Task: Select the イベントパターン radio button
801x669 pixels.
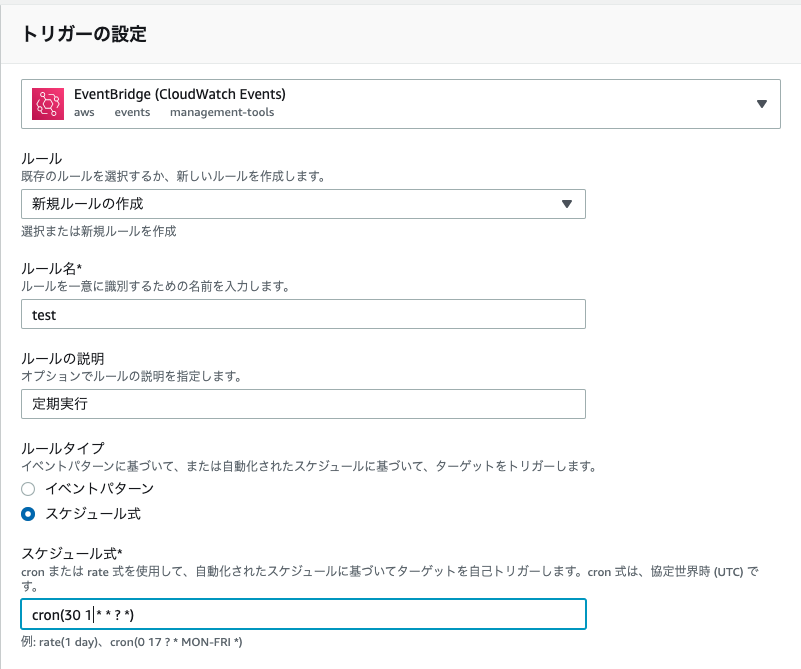Action: [x=28, y=489]
